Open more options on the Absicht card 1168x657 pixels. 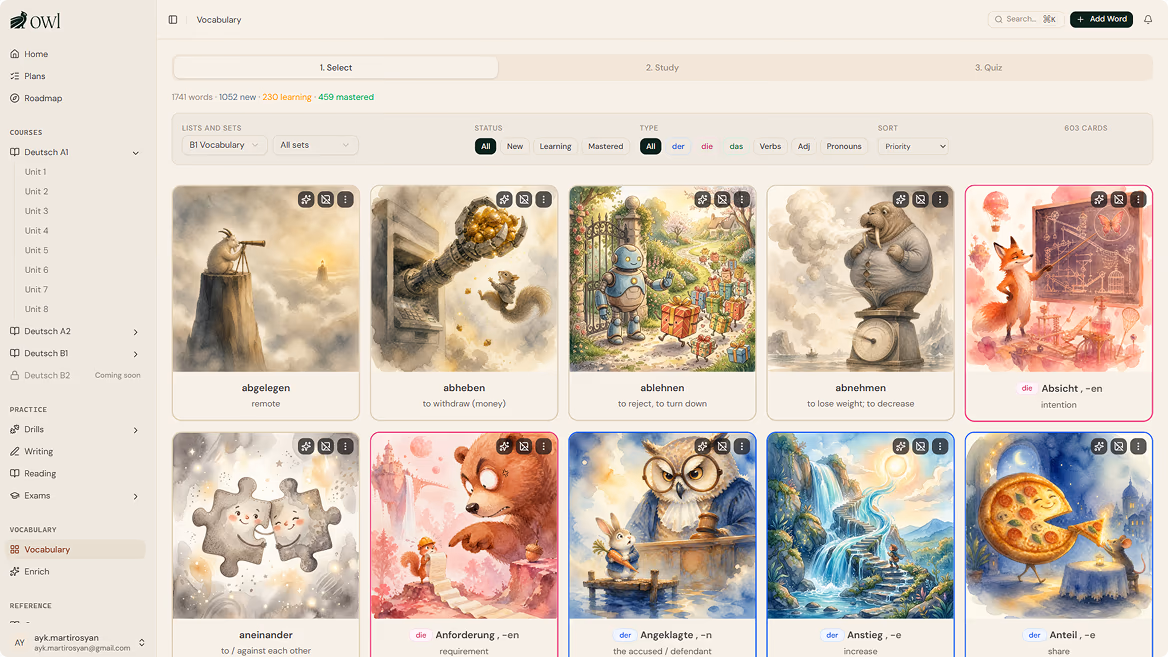coord(1138,200)
